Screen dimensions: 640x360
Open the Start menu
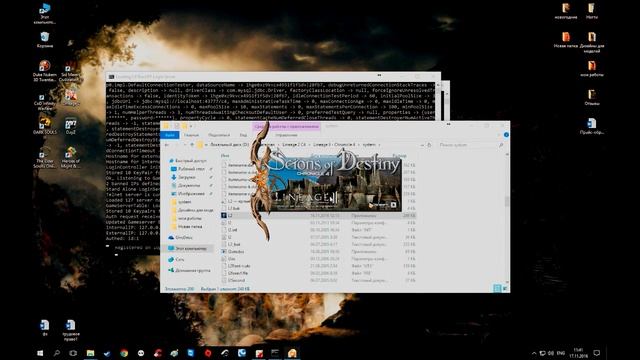(x=40, y=353)
